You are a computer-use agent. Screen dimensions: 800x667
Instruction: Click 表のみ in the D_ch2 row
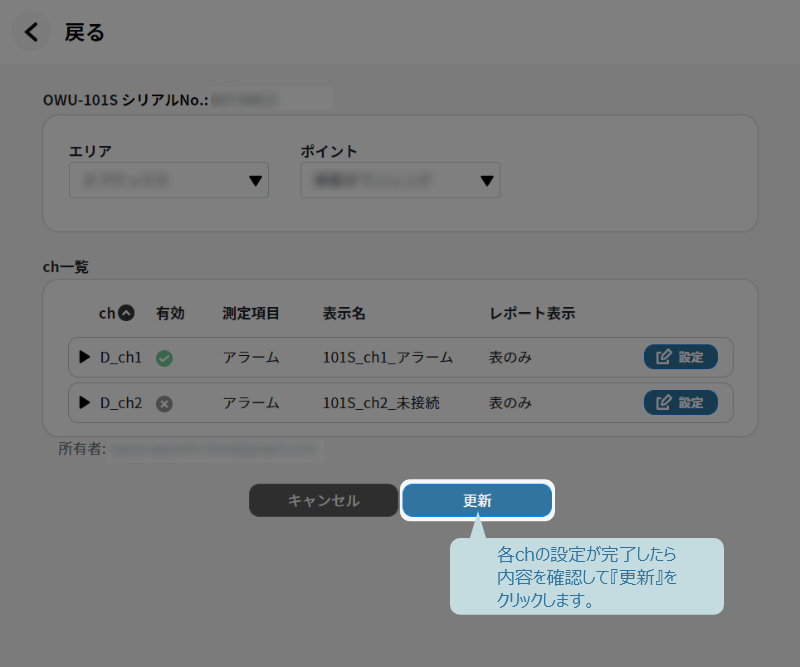[510, 403]
